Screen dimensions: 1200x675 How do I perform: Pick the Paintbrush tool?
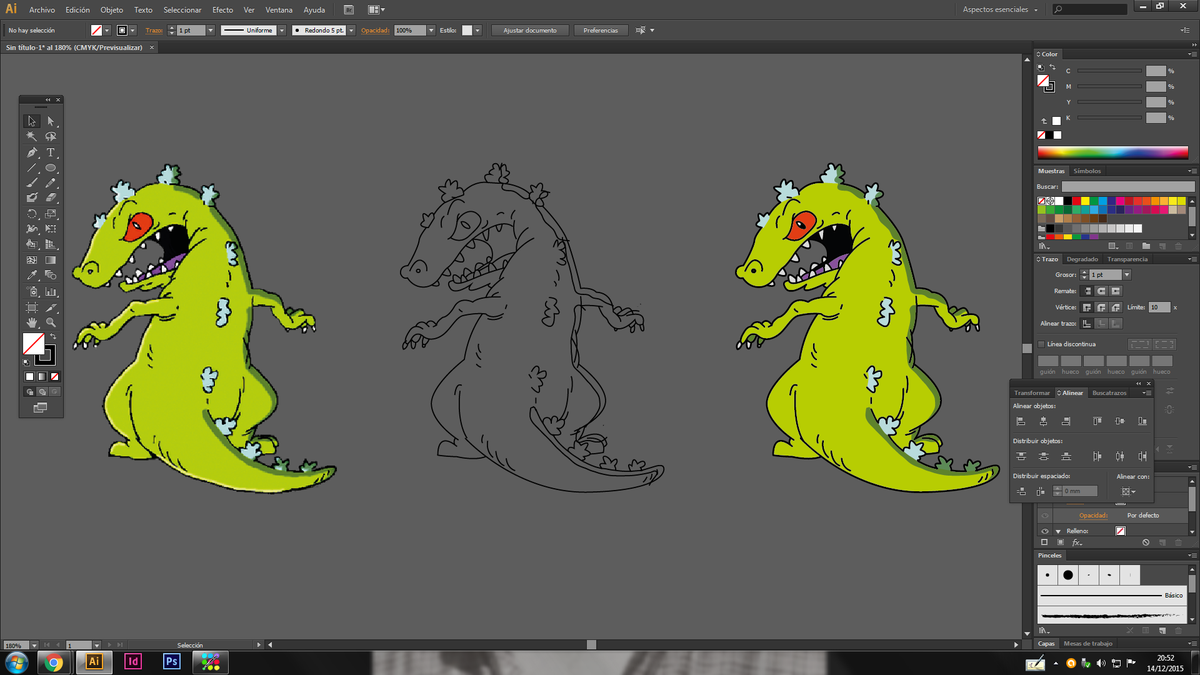click(x=32, y=183)
